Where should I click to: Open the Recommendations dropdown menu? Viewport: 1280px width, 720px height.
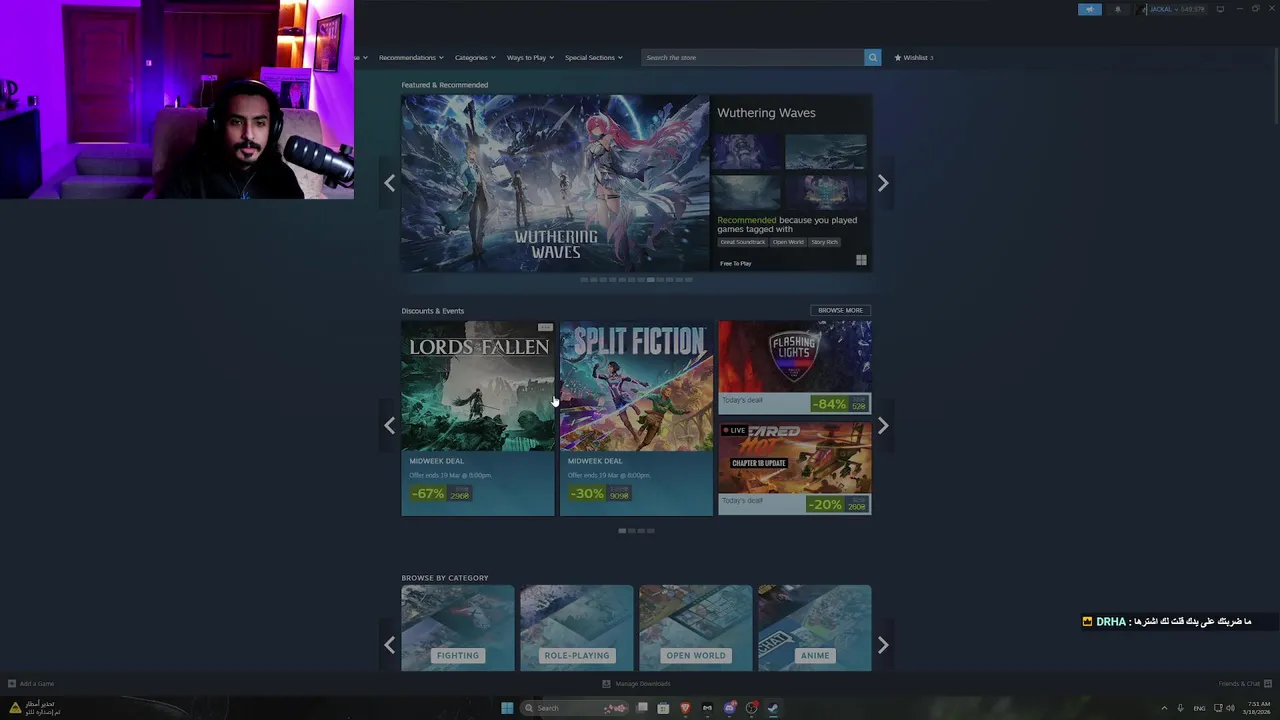coord(410,57)
